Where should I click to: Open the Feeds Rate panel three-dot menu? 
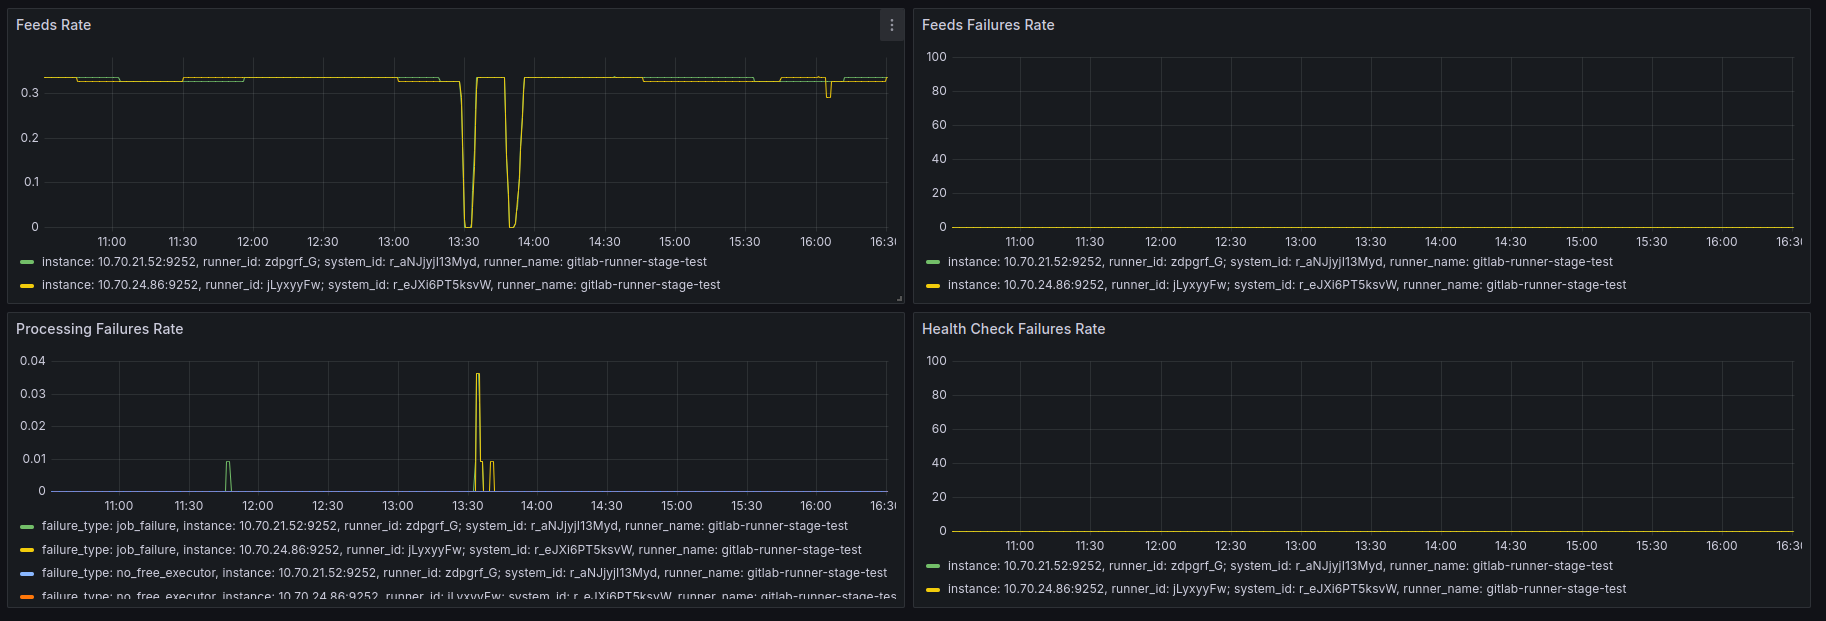click(x=892, y=26)
